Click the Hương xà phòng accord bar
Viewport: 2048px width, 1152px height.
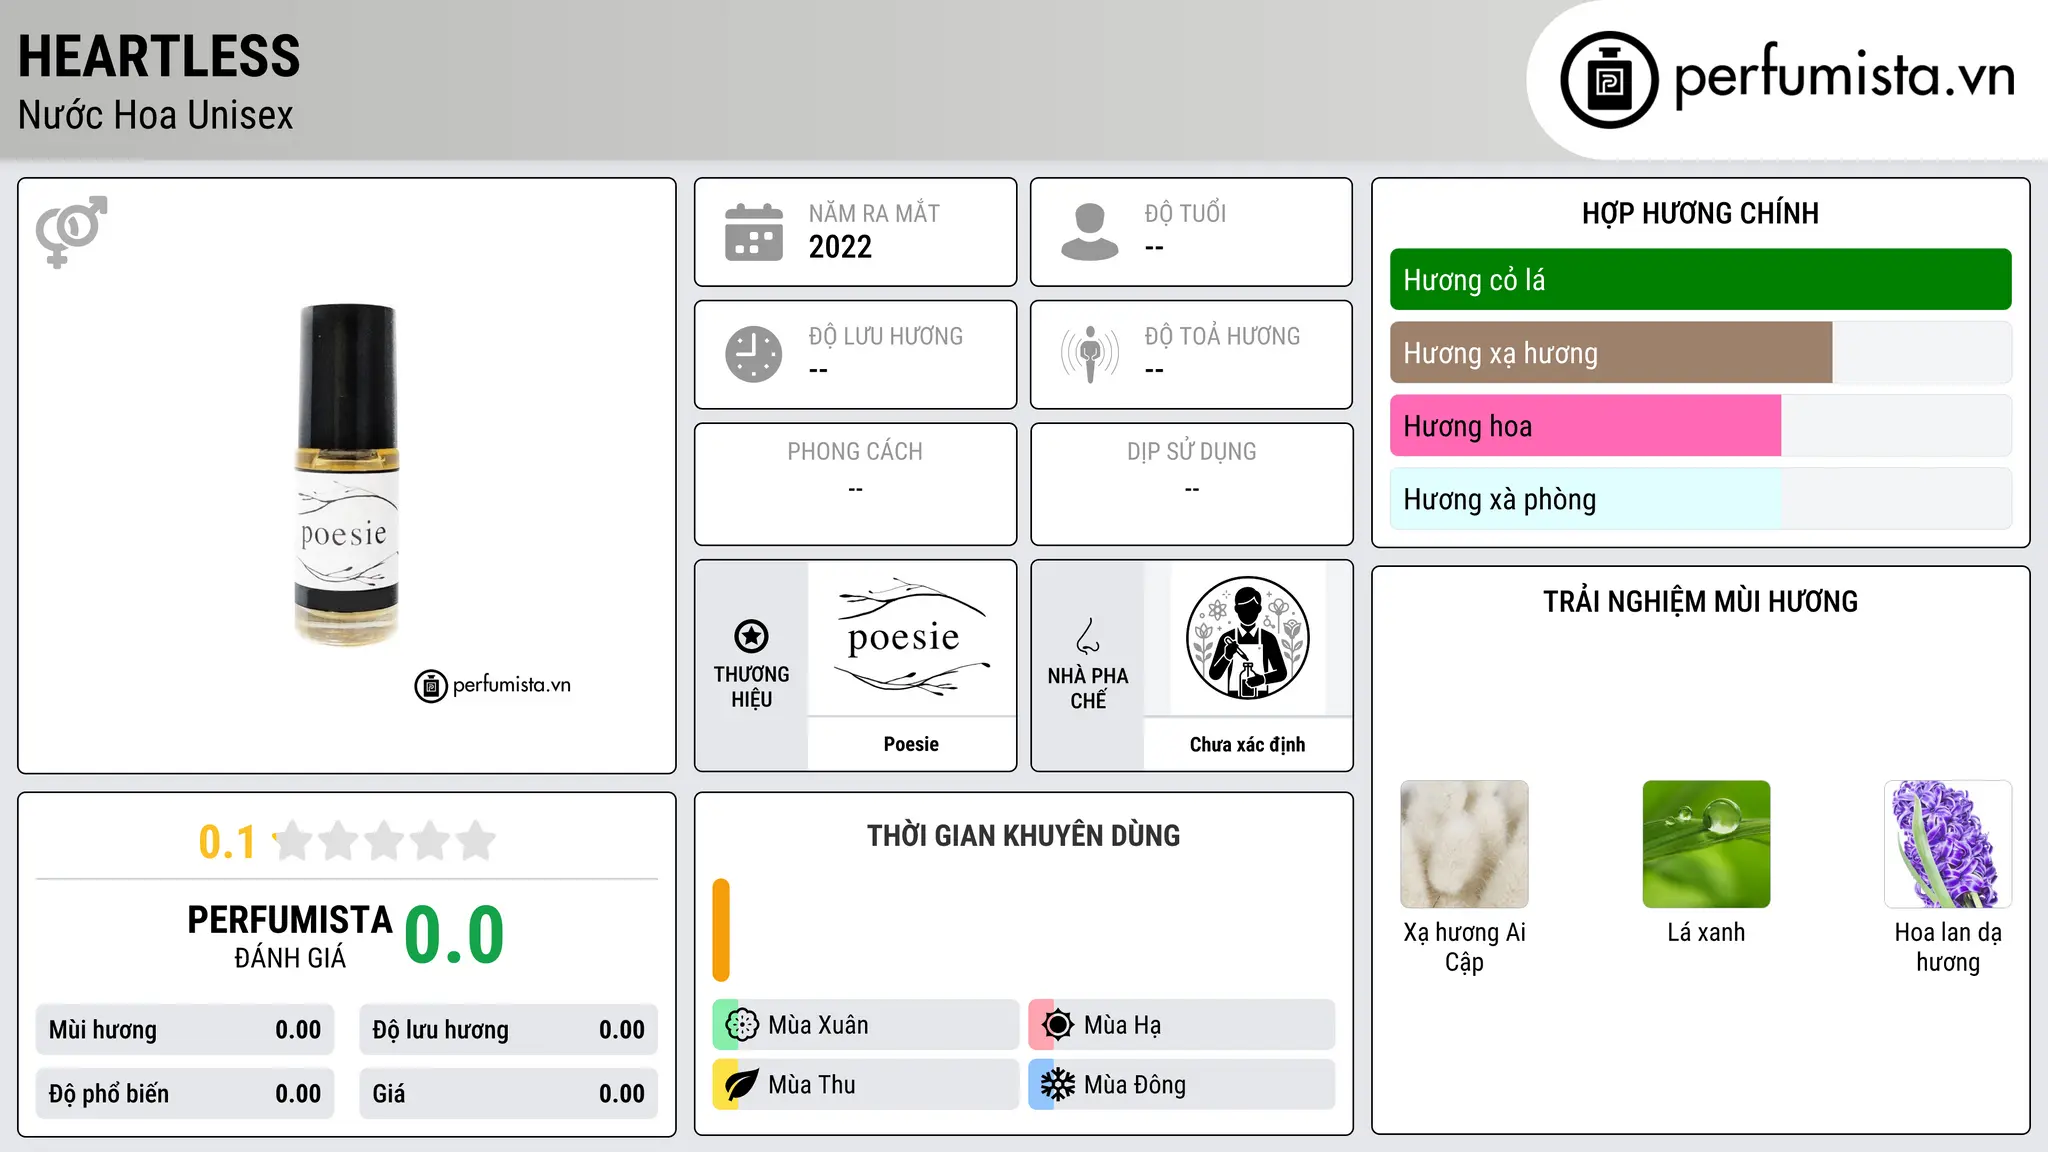(1585, 499)
